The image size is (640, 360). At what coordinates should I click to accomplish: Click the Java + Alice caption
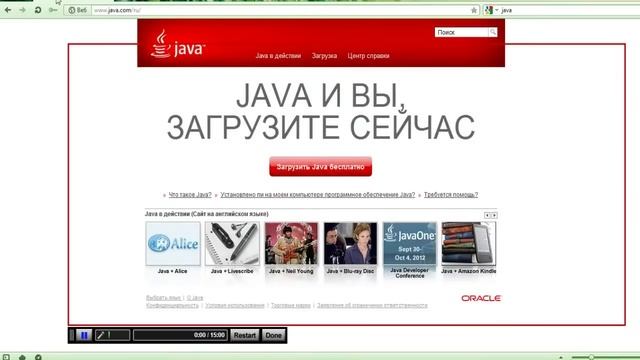click(x=173, y=271)
